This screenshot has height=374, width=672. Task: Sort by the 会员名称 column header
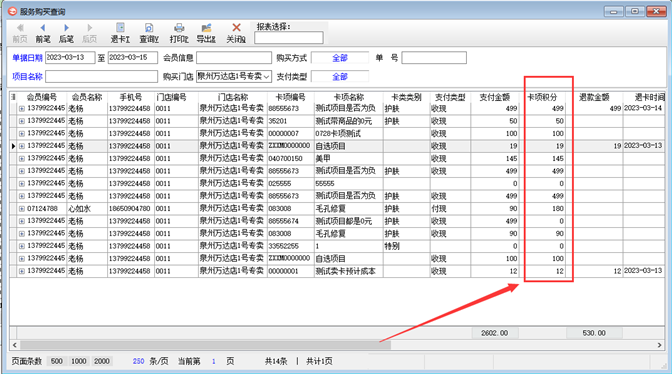87,97
